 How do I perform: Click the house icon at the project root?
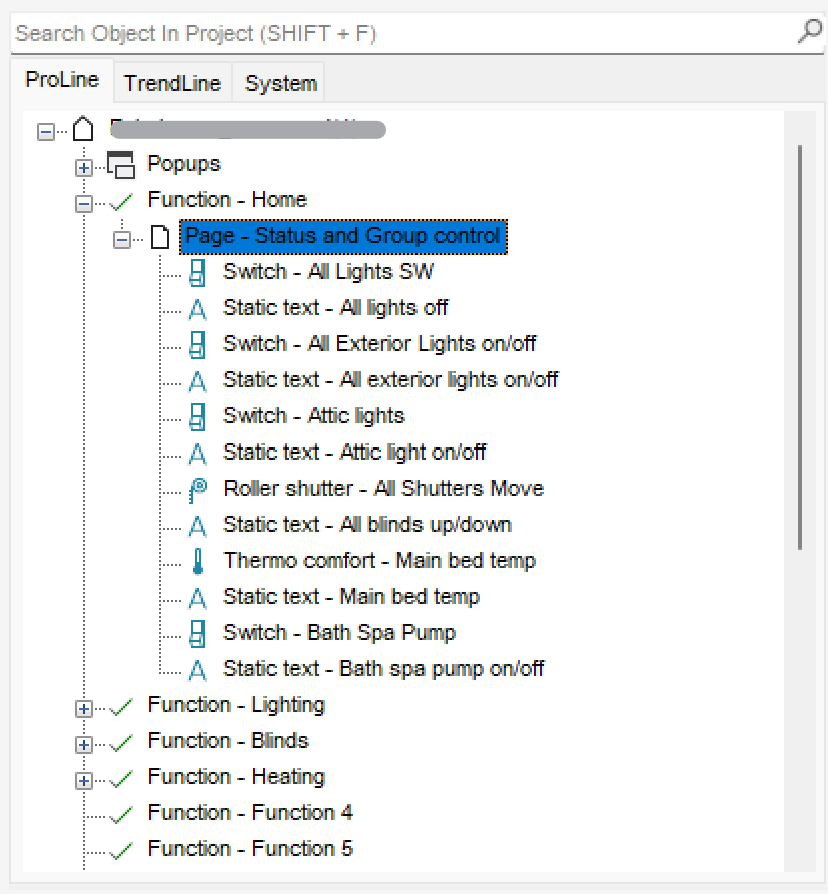84,129
